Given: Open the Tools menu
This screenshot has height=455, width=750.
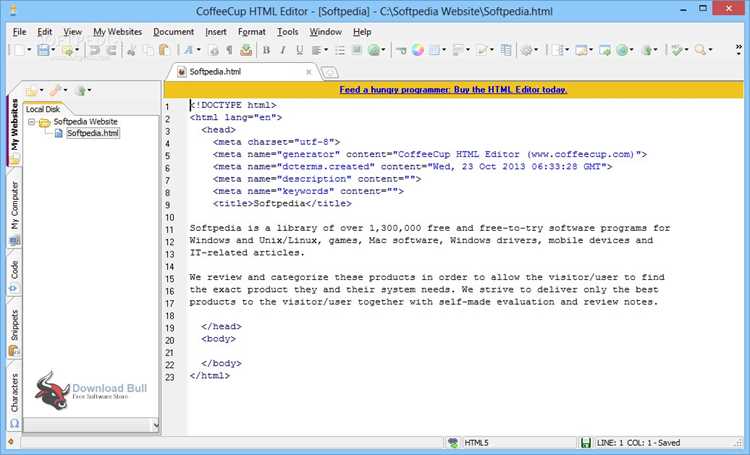Looking at the screenshot, I should click(x=287, y=32).
